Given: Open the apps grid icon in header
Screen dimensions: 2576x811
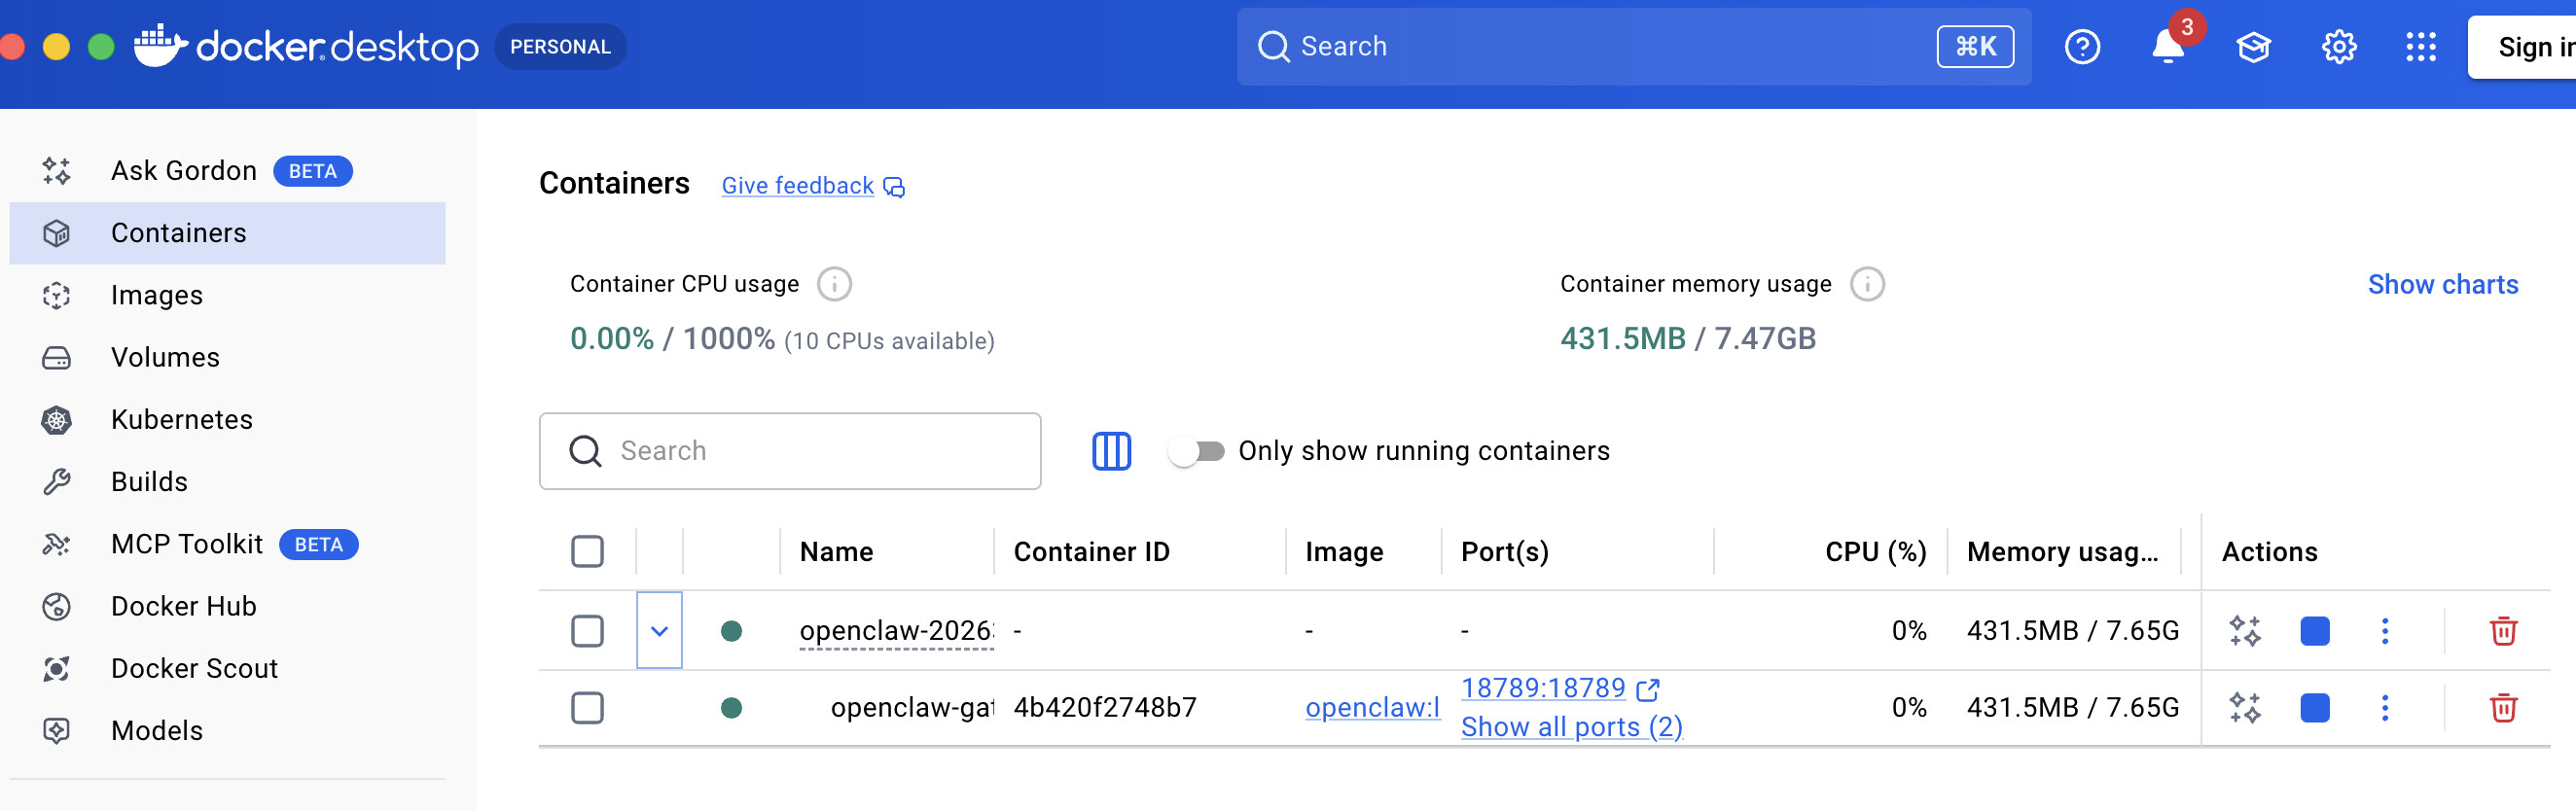Looking at the screenshot, I should click(2421, 47).
